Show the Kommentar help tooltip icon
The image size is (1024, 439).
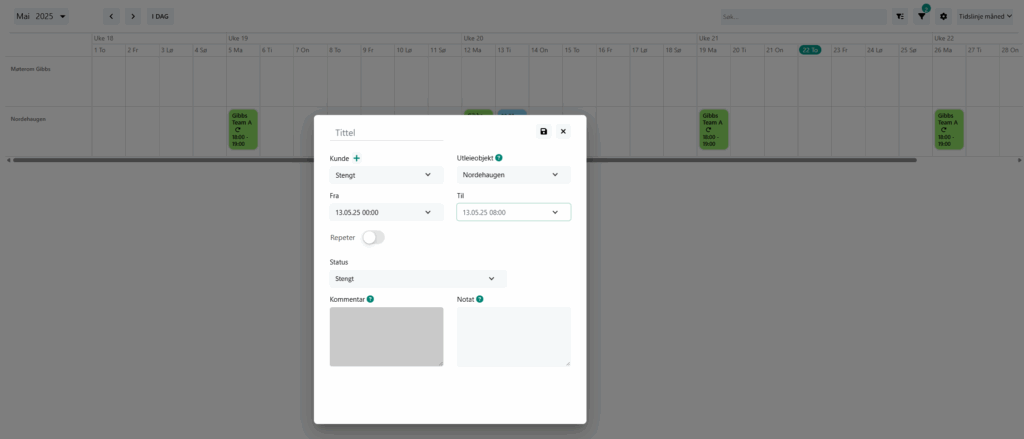(371, 299)
